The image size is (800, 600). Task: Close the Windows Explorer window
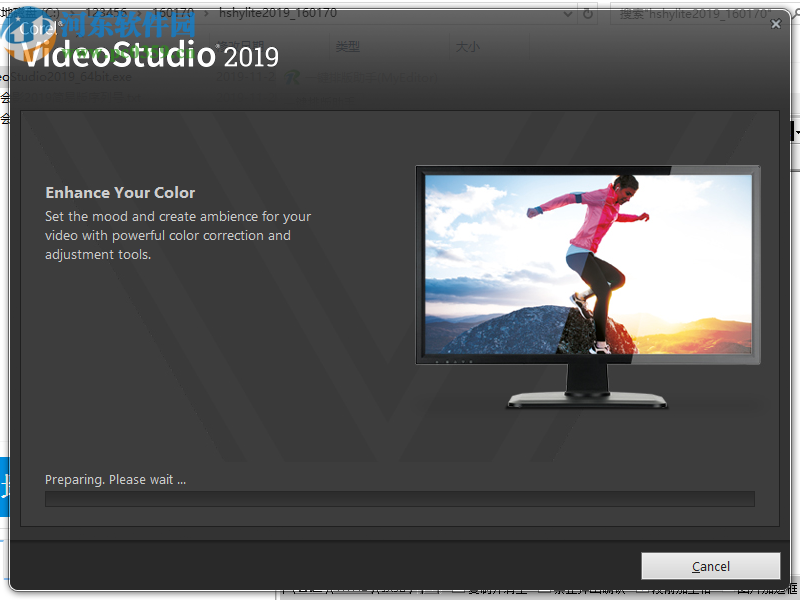[777, 23]
